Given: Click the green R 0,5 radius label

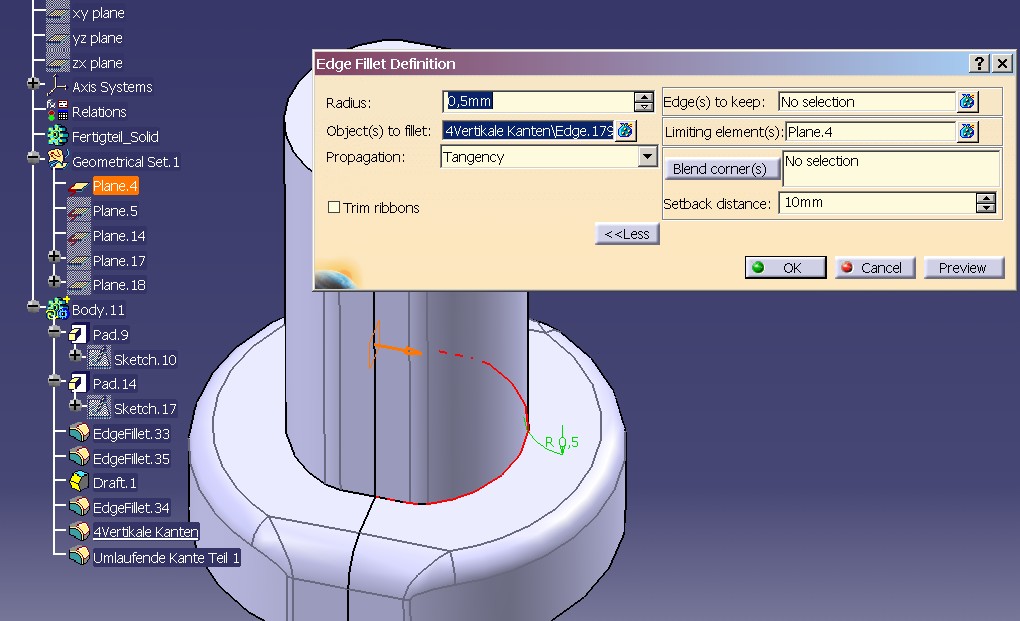Looking at the screenshot, I should click(561, 442).
